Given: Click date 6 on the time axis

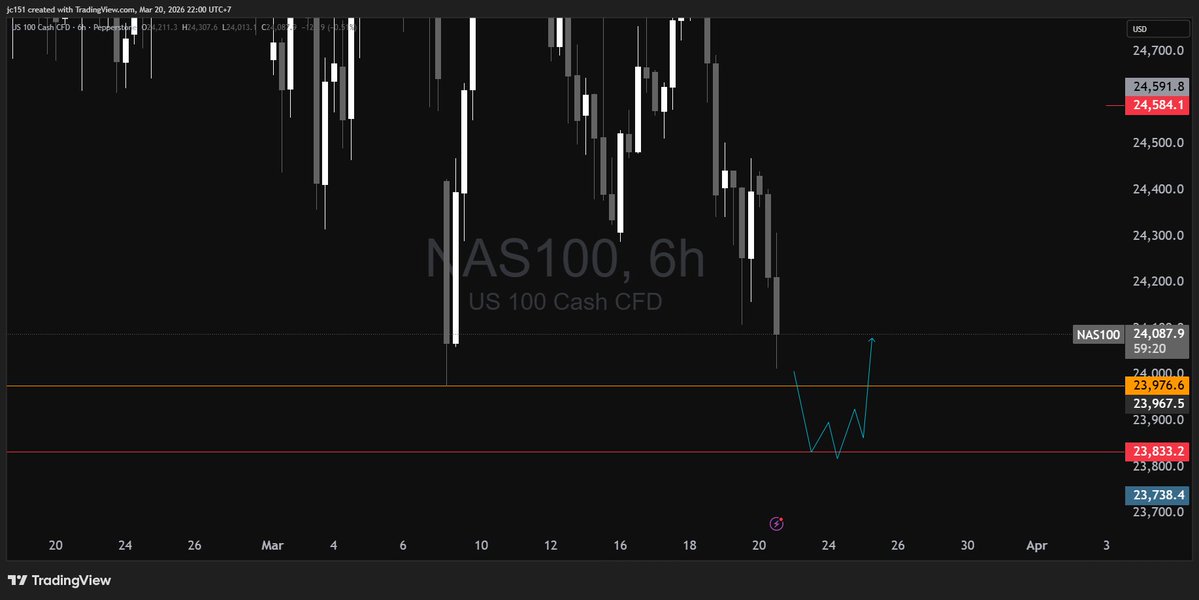Looking at the screenshot, I should [403, 546].
